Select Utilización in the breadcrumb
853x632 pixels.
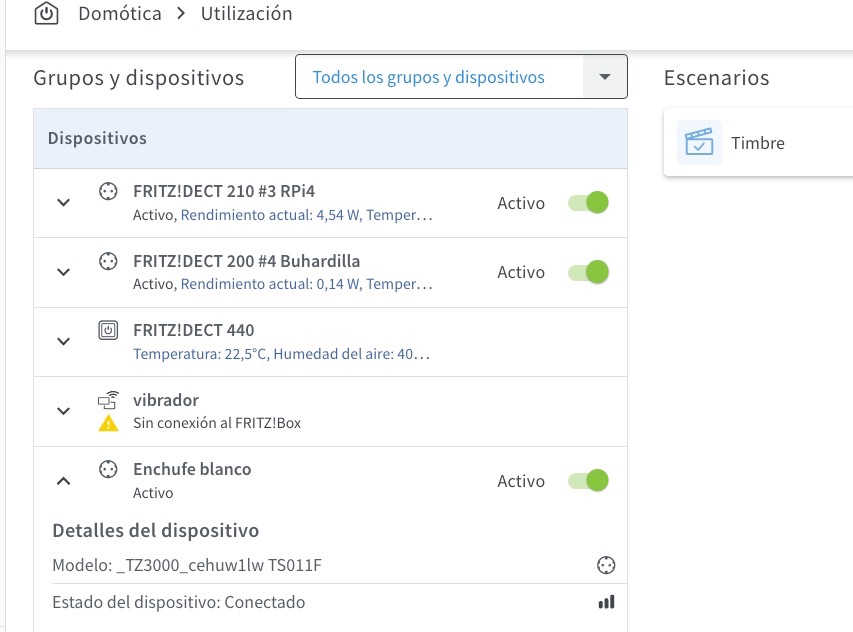pyautogui.click(x=246, y=14)
